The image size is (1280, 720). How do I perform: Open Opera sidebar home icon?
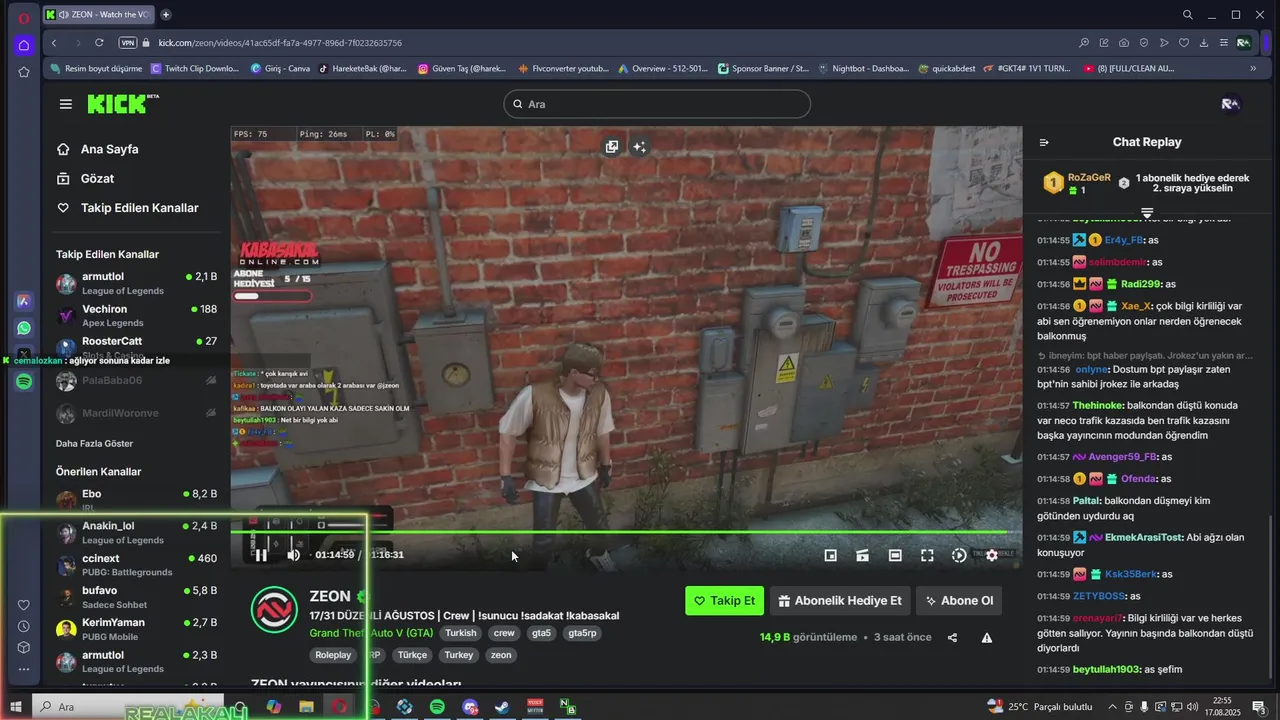click(x=24, y=45)
